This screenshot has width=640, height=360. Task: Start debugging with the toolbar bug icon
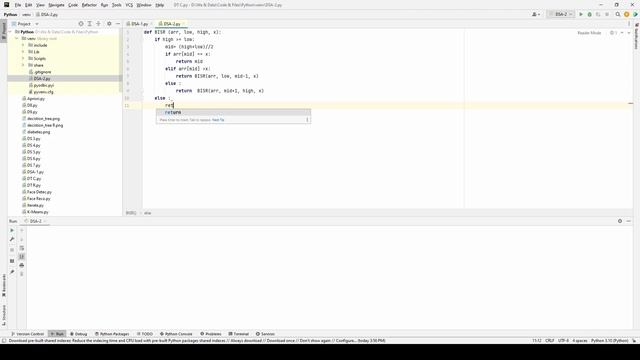click(x=589, y=14)
